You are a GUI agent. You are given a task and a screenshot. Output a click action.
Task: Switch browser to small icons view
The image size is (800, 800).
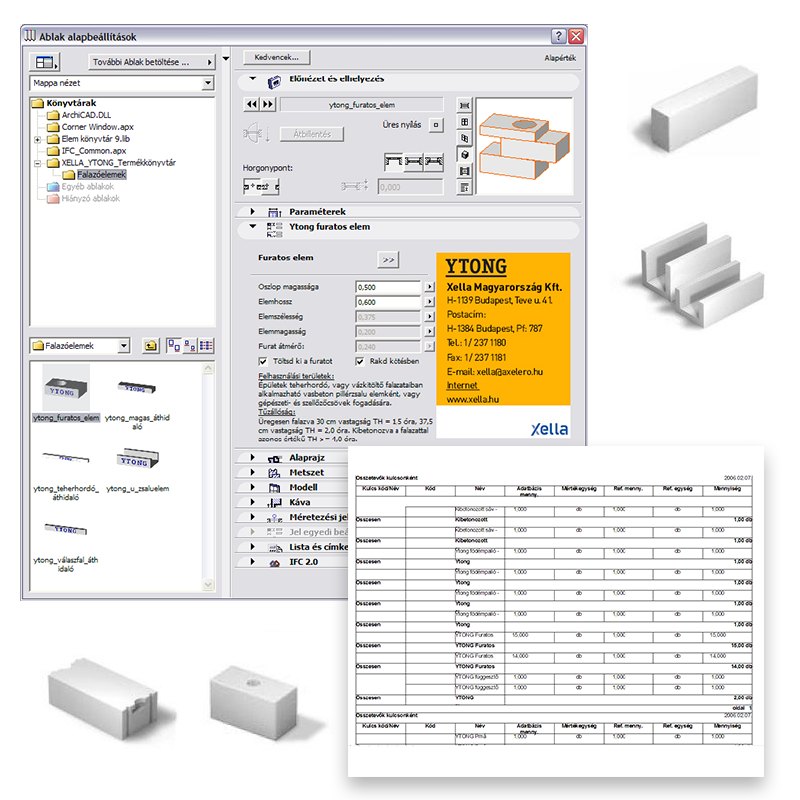point(190,346)
